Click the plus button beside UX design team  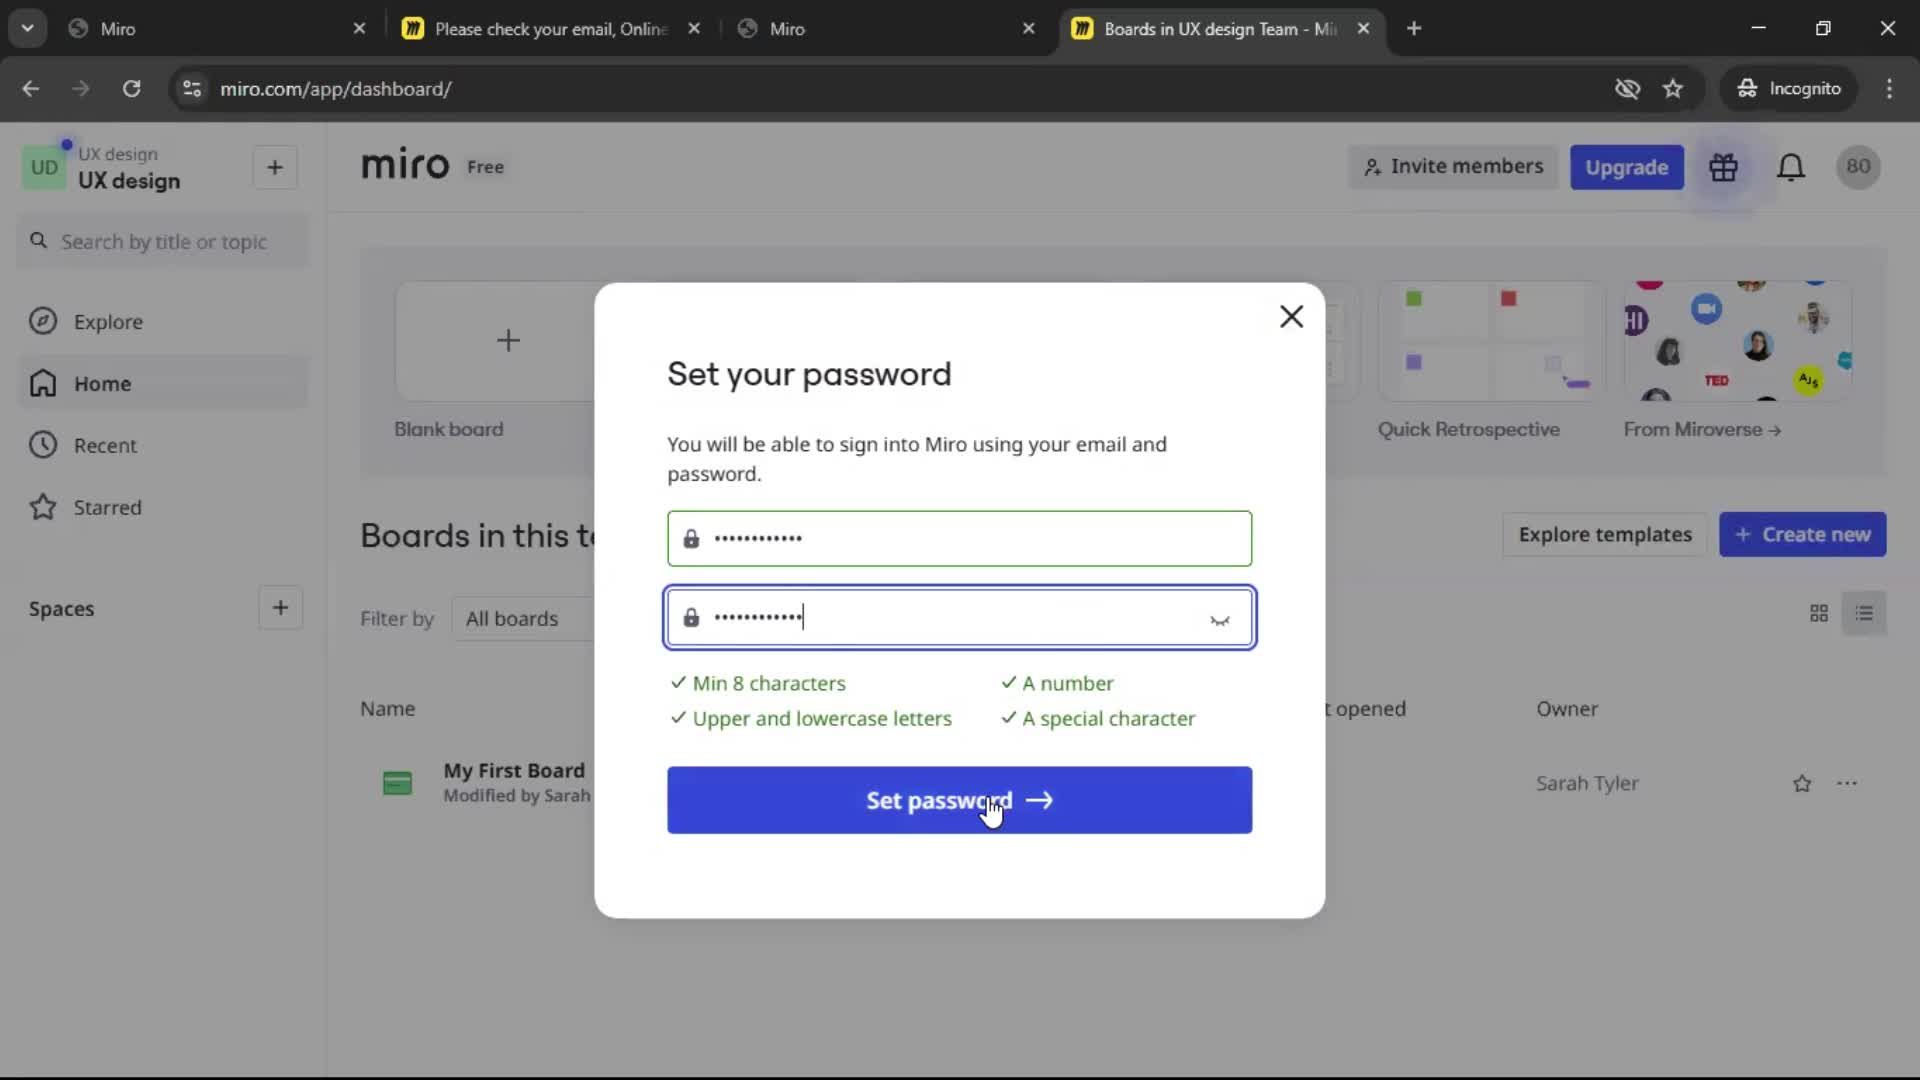pyautogui.click(x=275, y=168)
